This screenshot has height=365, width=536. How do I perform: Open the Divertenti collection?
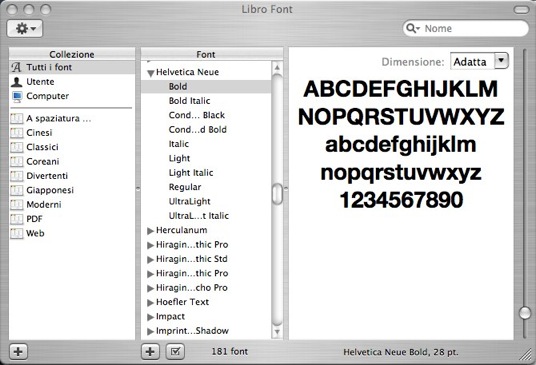click(72, 176)
